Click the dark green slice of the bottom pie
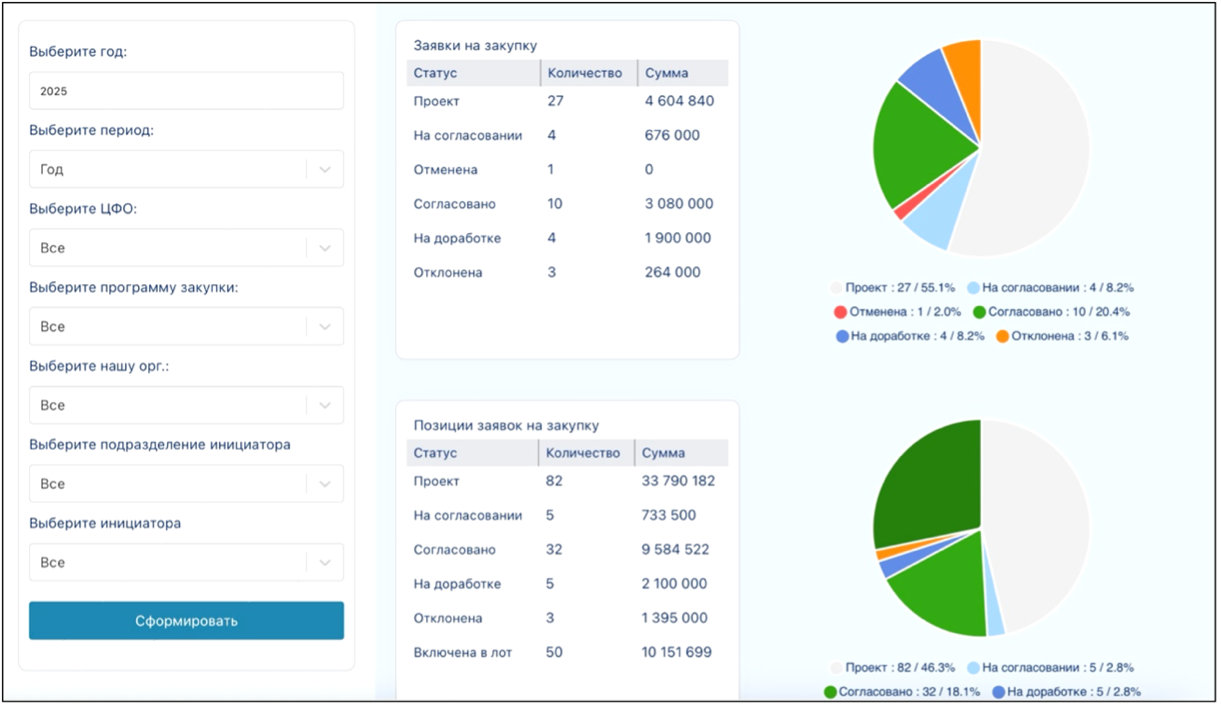This screenshot has width=1221, height=708. (x=925, y=480)
